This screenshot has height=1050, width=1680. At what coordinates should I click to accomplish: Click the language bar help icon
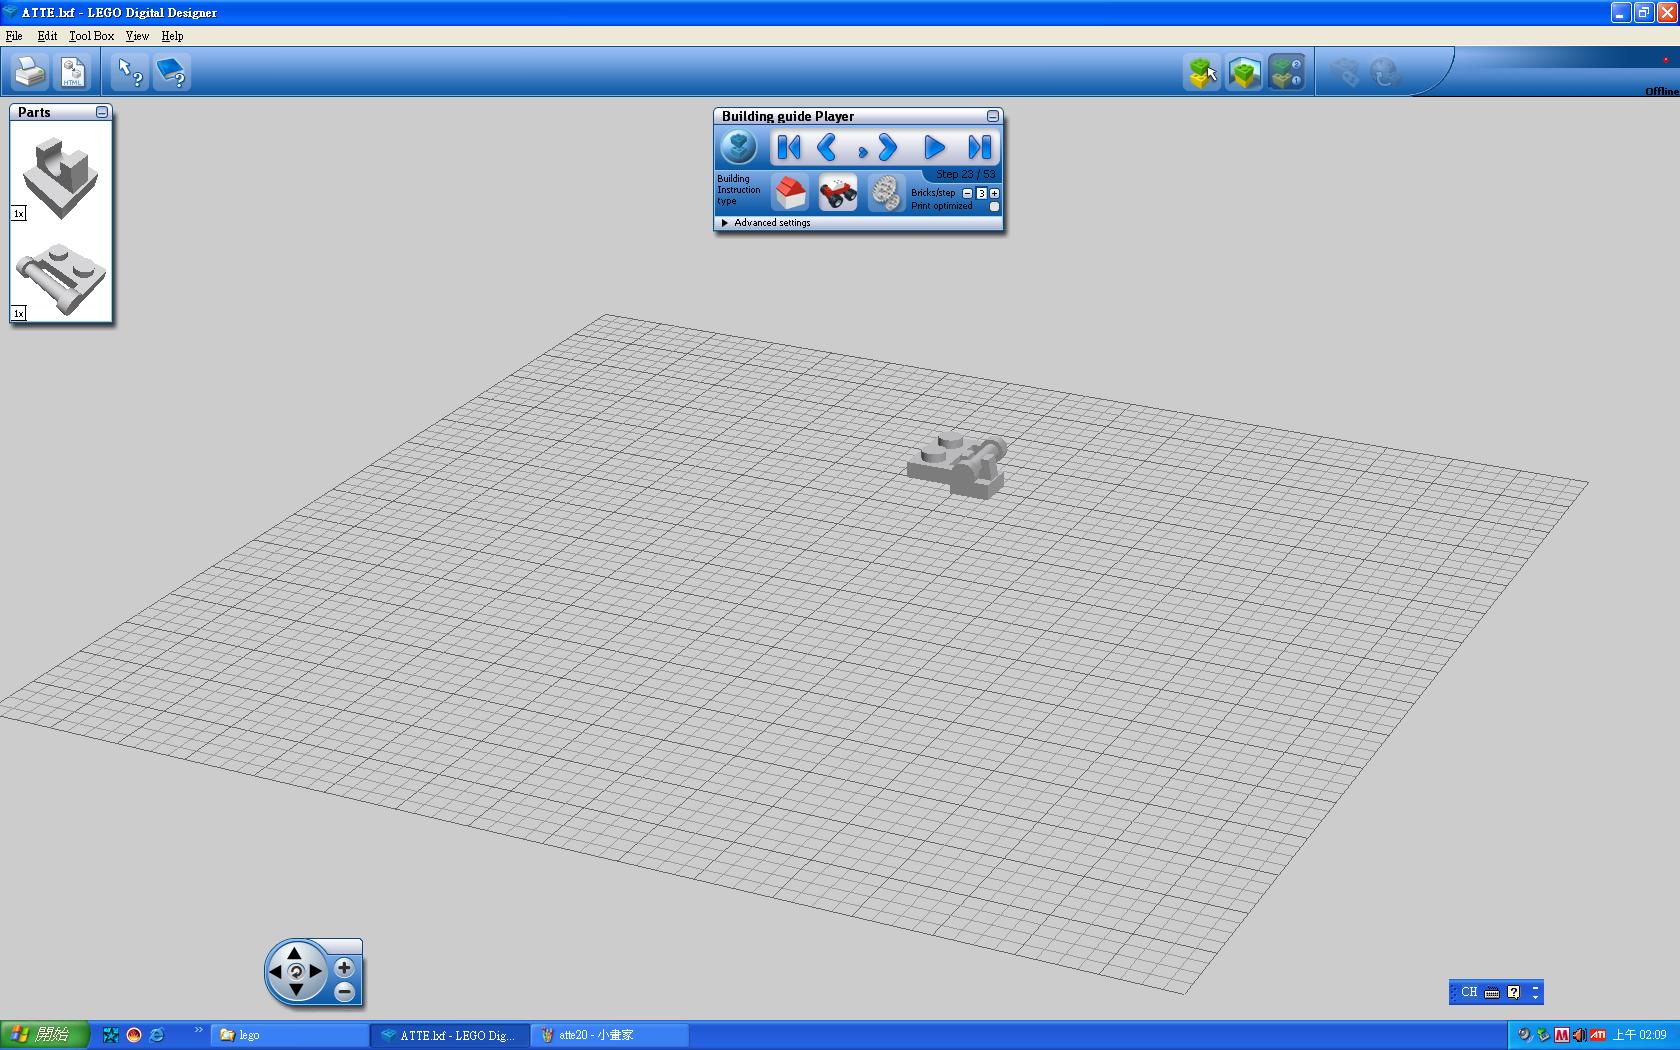coord(1513,992)
